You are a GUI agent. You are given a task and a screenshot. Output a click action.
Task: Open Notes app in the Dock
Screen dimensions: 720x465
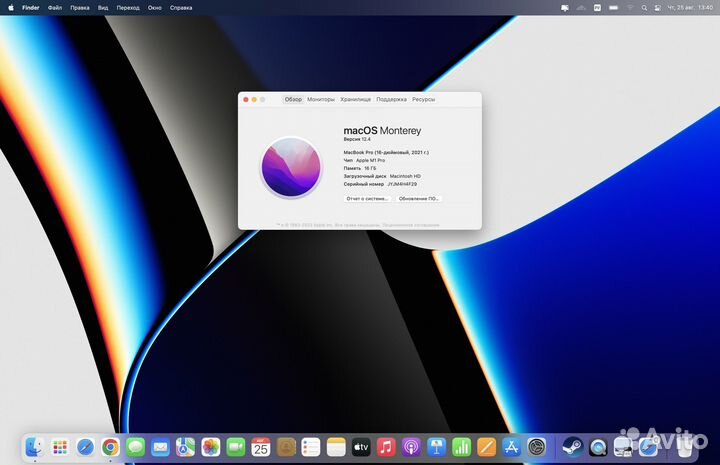336,447
